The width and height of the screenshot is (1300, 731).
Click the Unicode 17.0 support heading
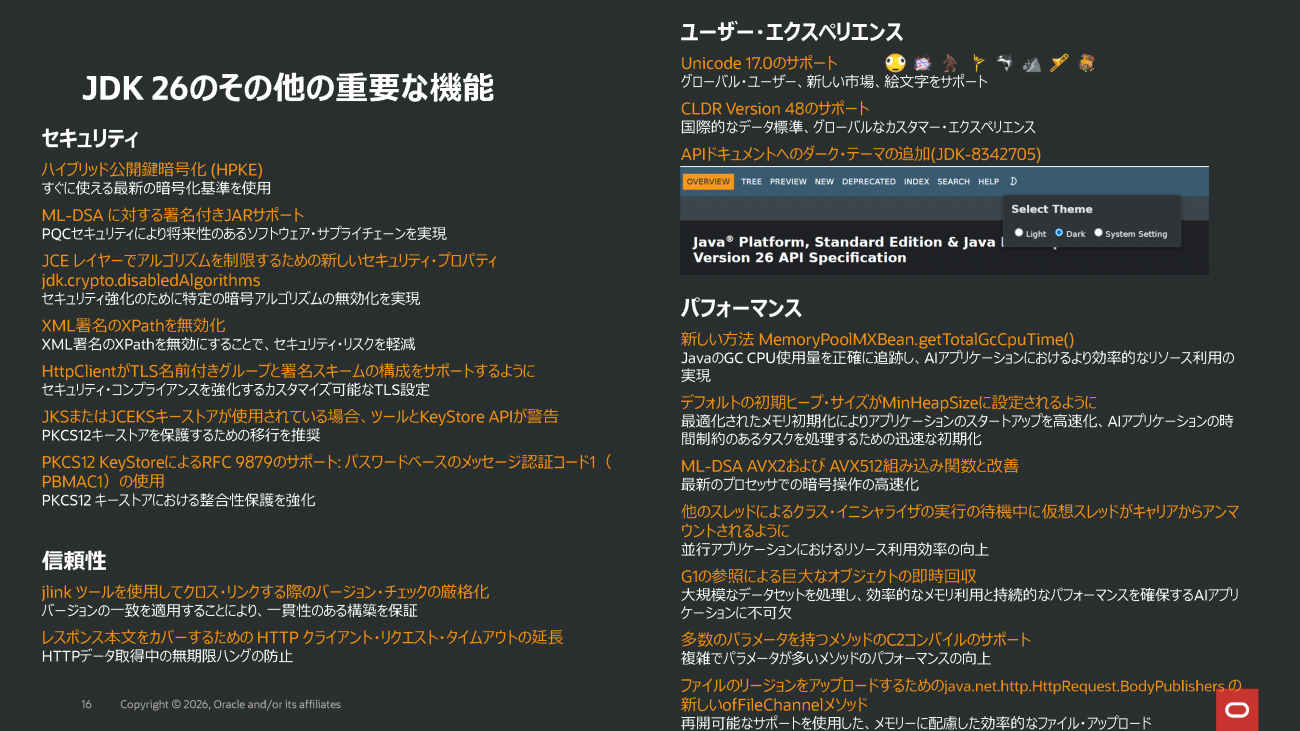click(759, 63)
